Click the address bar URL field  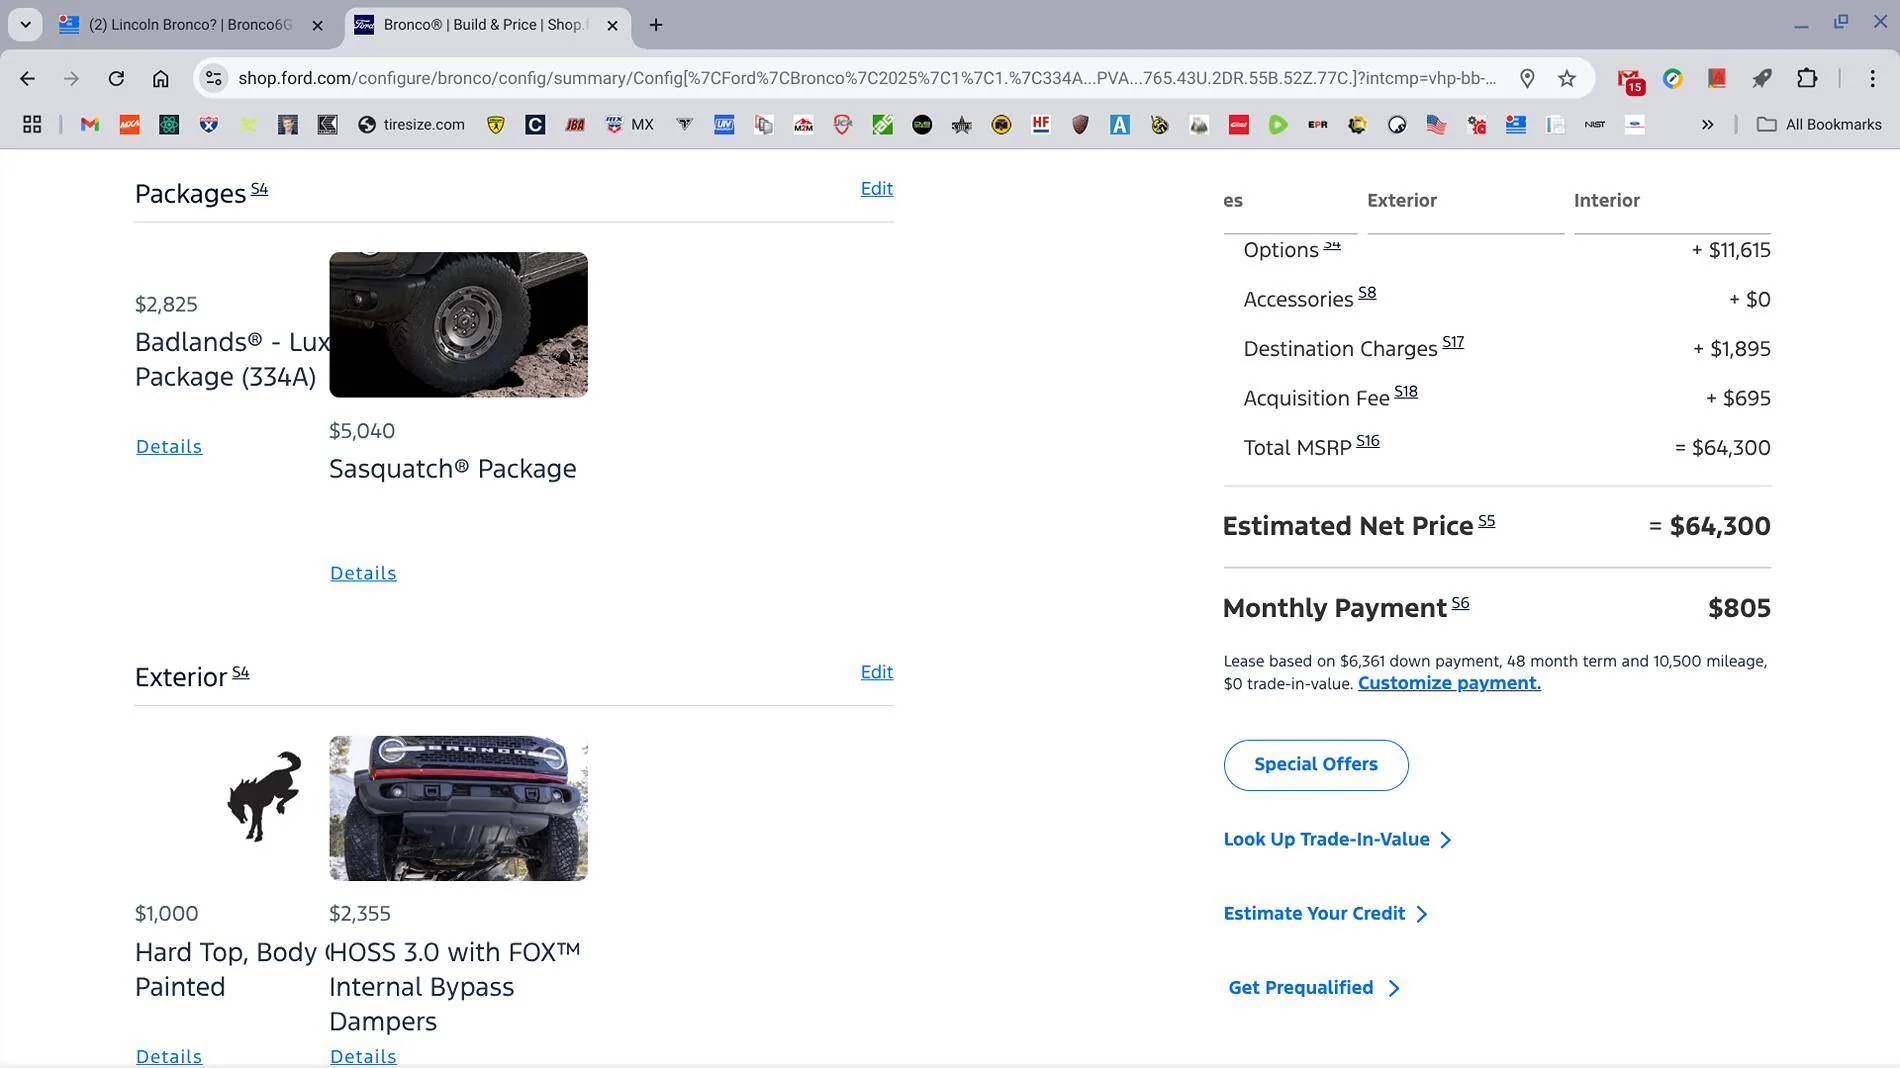coord(867,78)
